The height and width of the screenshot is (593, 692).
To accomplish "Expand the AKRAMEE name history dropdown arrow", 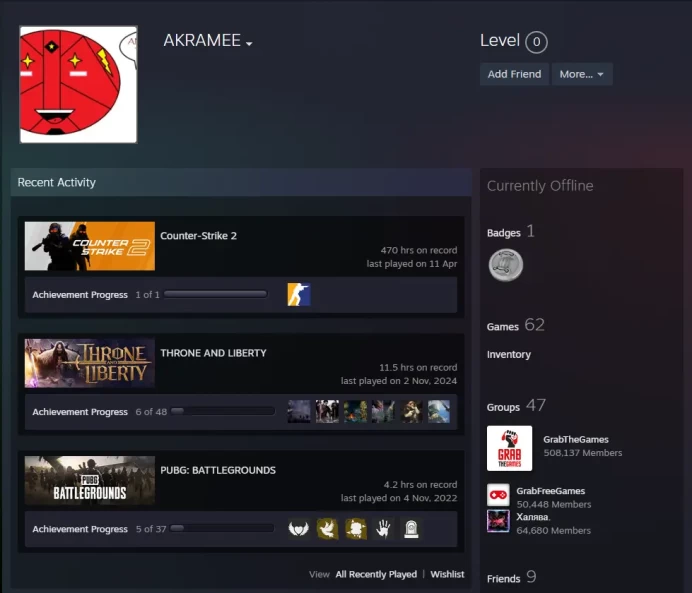I will (x=249, y=44).
